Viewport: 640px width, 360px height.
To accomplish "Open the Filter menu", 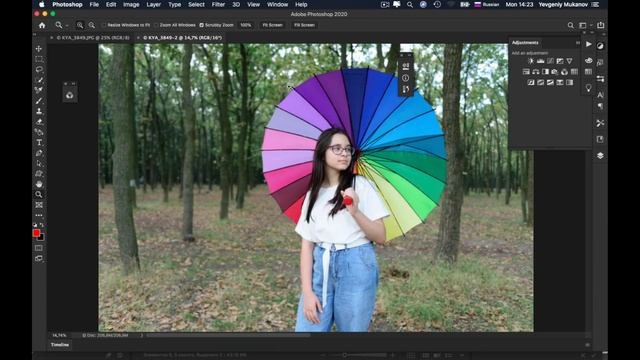I will coord(218,4).
